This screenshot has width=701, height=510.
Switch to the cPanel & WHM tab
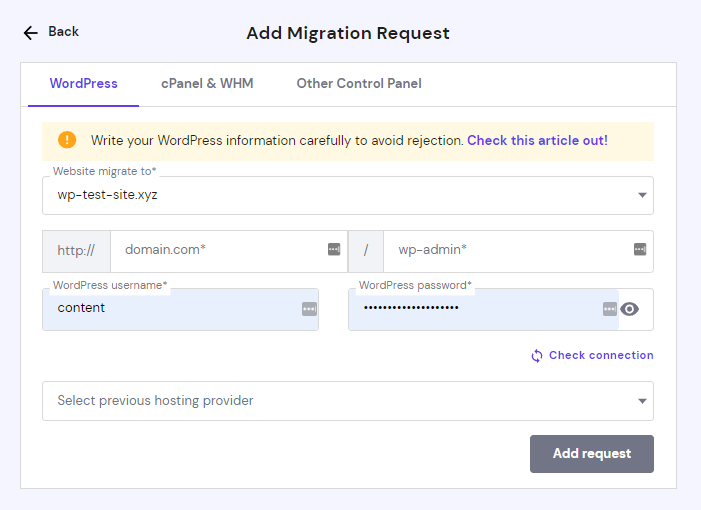pos(207,84)
